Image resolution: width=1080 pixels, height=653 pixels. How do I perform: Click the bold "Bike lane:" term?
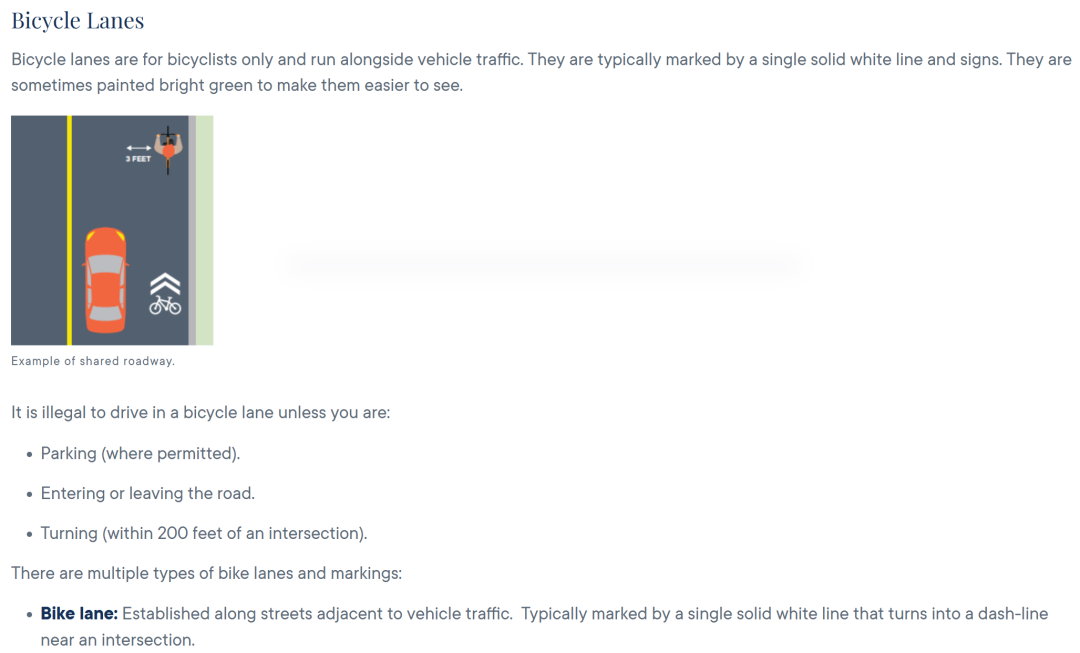[x=79, y=613]
